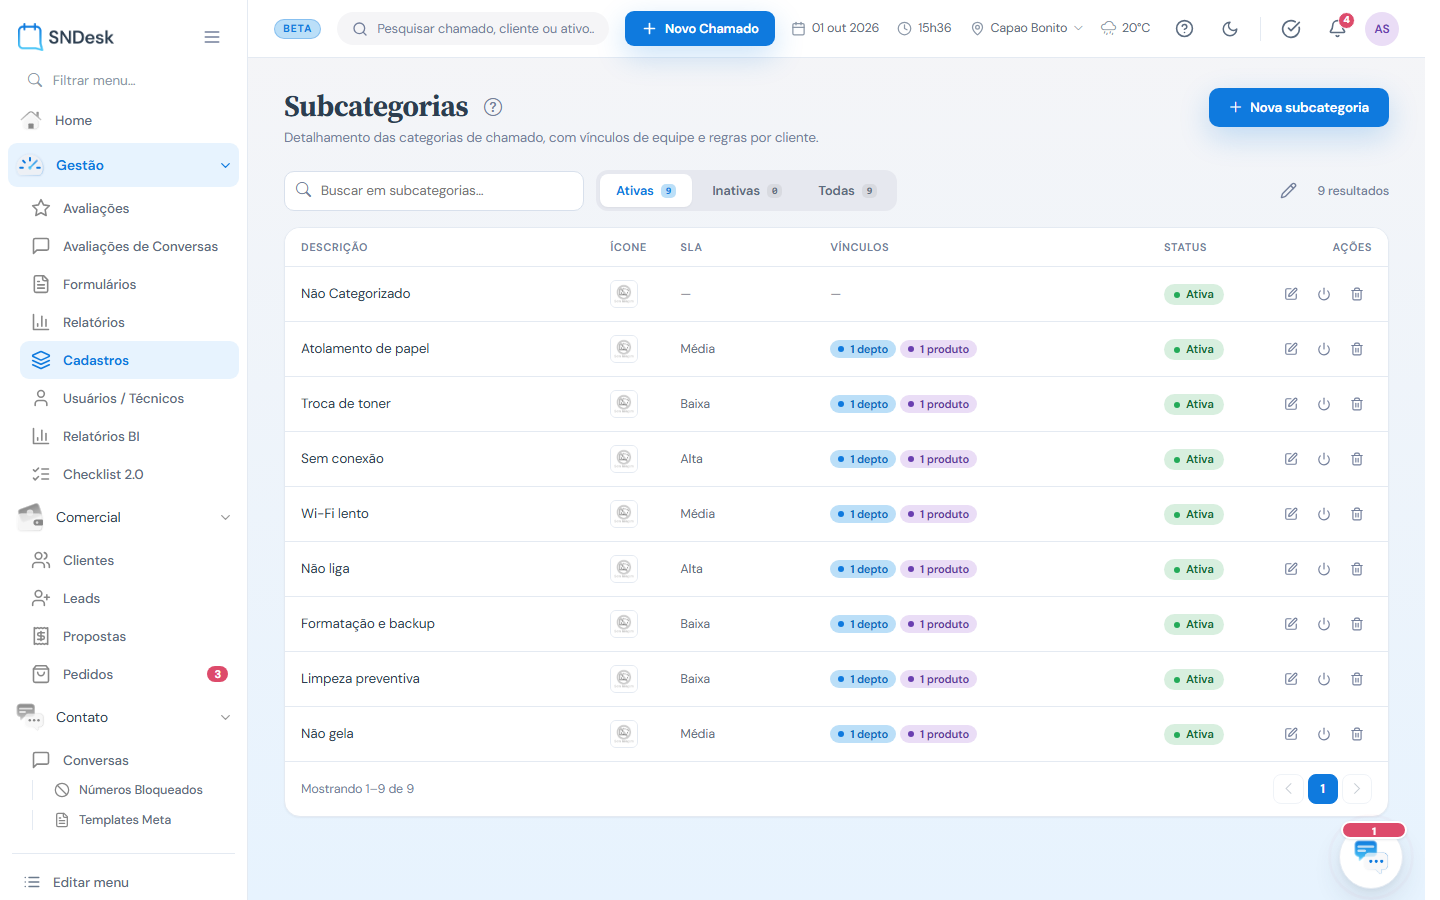Image resolution: width=1440 pixels, height=900 pixels.
Task: Delete the Não gela subcategory
Action: [x=1357, y=734]
